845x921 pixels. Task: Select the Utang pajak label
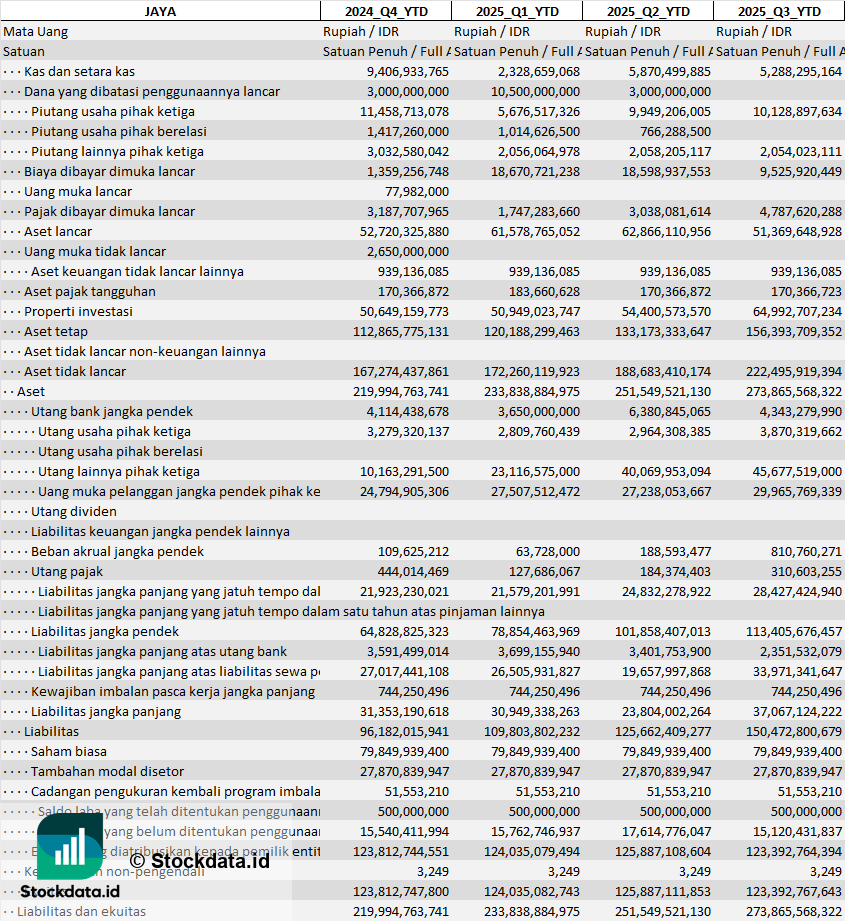[x=67, y=571]
